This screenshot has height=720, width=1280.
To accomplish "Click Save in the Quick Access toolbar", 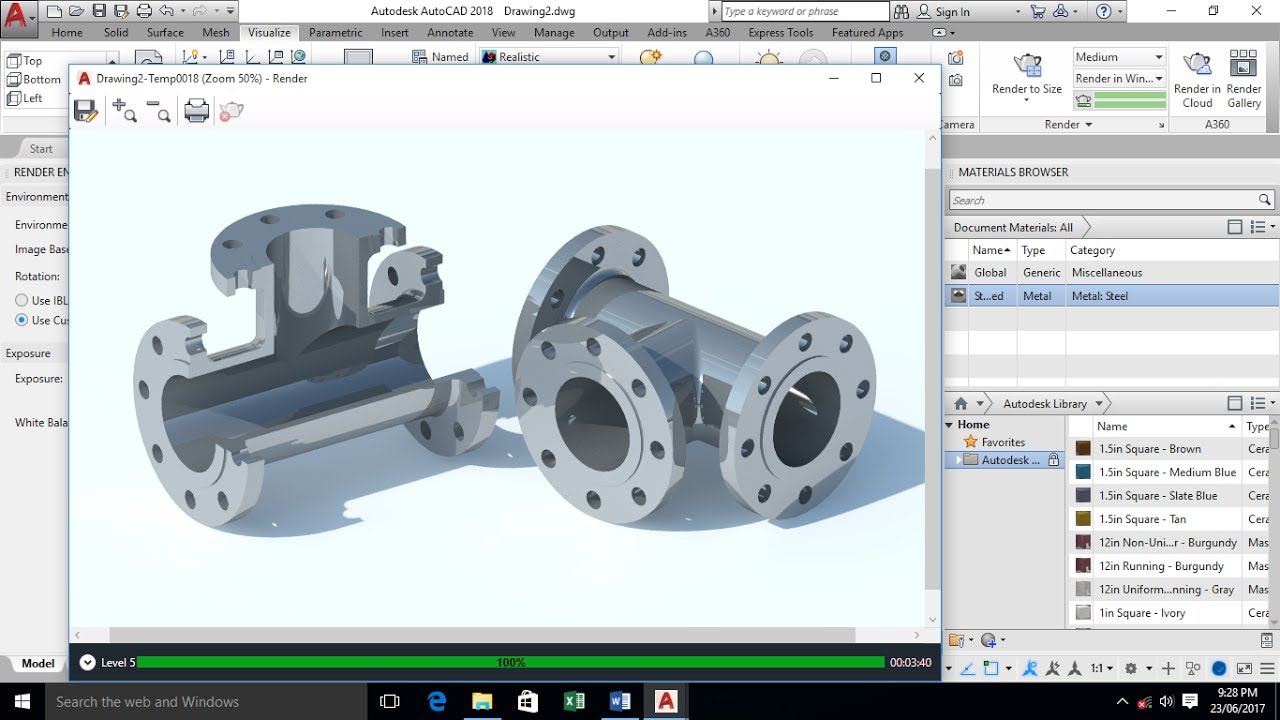I will click(x=99, y=12).
